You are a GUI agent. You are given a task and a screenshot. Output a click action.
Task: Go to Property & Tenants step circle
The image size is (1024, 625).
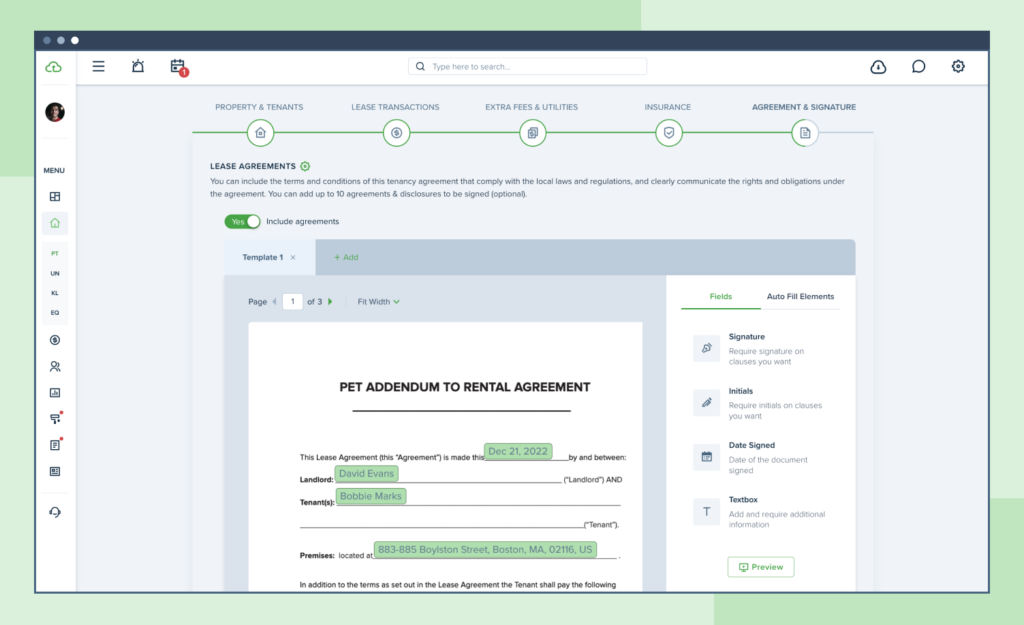pyautogui.click(x=261, y=133)
